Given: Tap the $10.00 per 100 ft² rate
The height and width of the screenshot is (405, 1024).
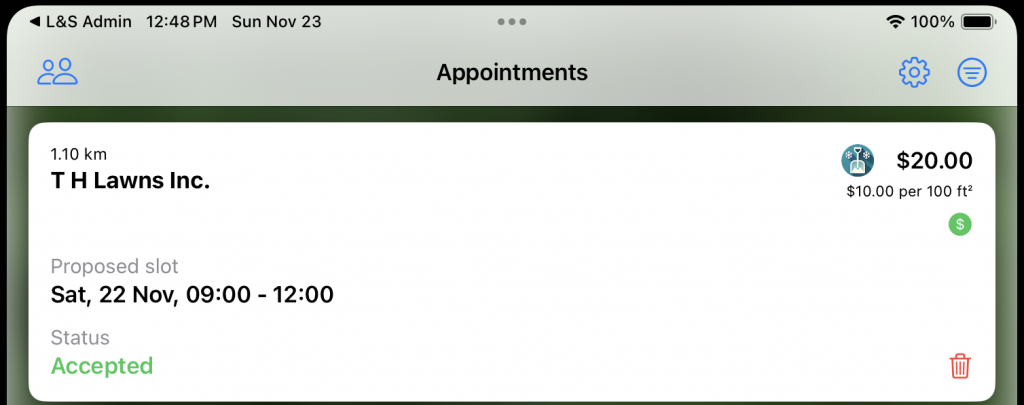Looking at the screenshot, I should (909, 190).
